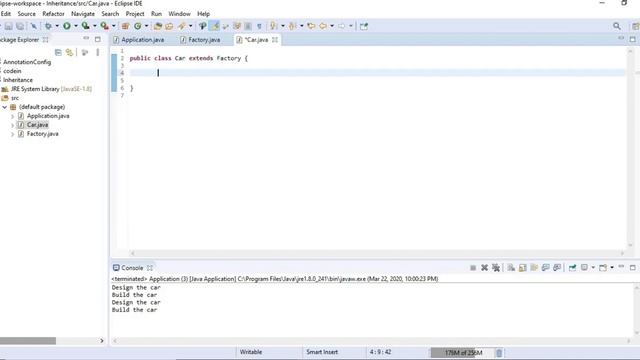Image resolution: width=640 pixels, height=360 pixels.
Task: Expand the Application.java tree node
Action: point(12,116)
